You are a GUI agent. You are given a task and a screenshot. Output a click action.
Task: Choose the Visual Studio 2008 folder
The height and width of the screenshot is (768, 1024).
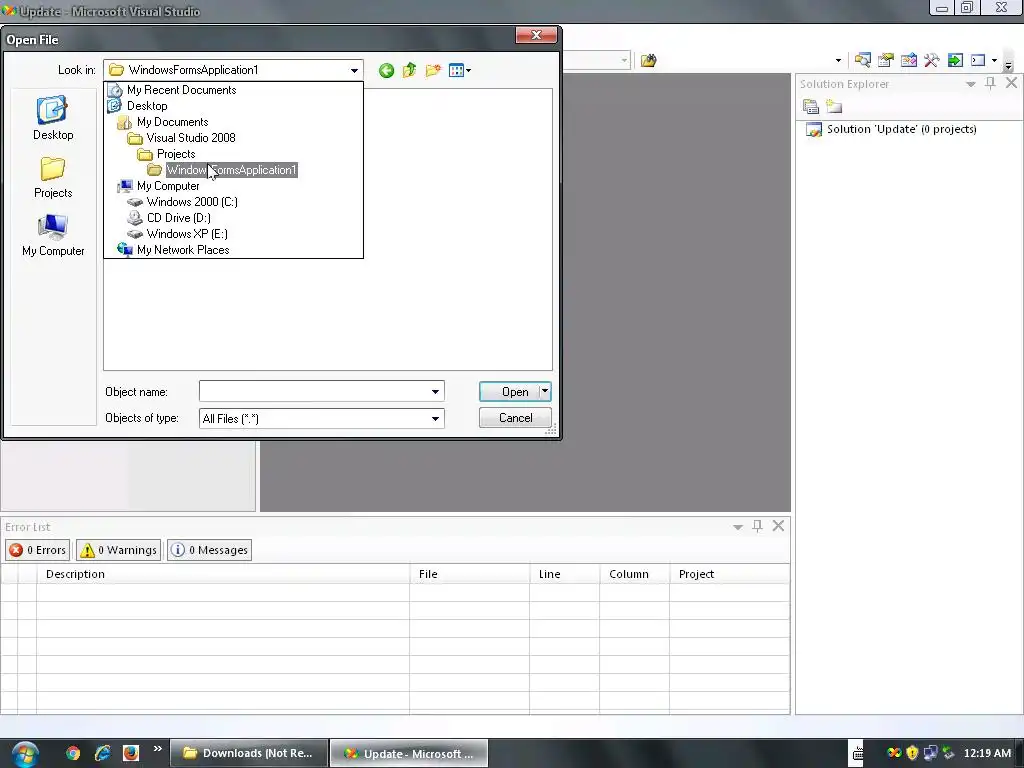coord(191,138)
